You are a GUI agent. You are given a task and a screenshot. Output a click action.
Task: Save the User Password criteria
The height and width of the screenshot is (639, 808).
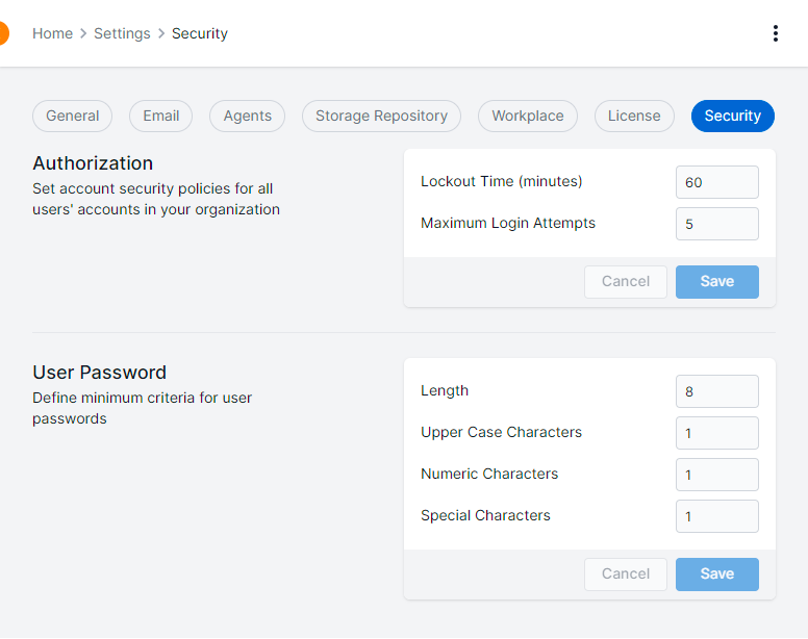point(716,573)
